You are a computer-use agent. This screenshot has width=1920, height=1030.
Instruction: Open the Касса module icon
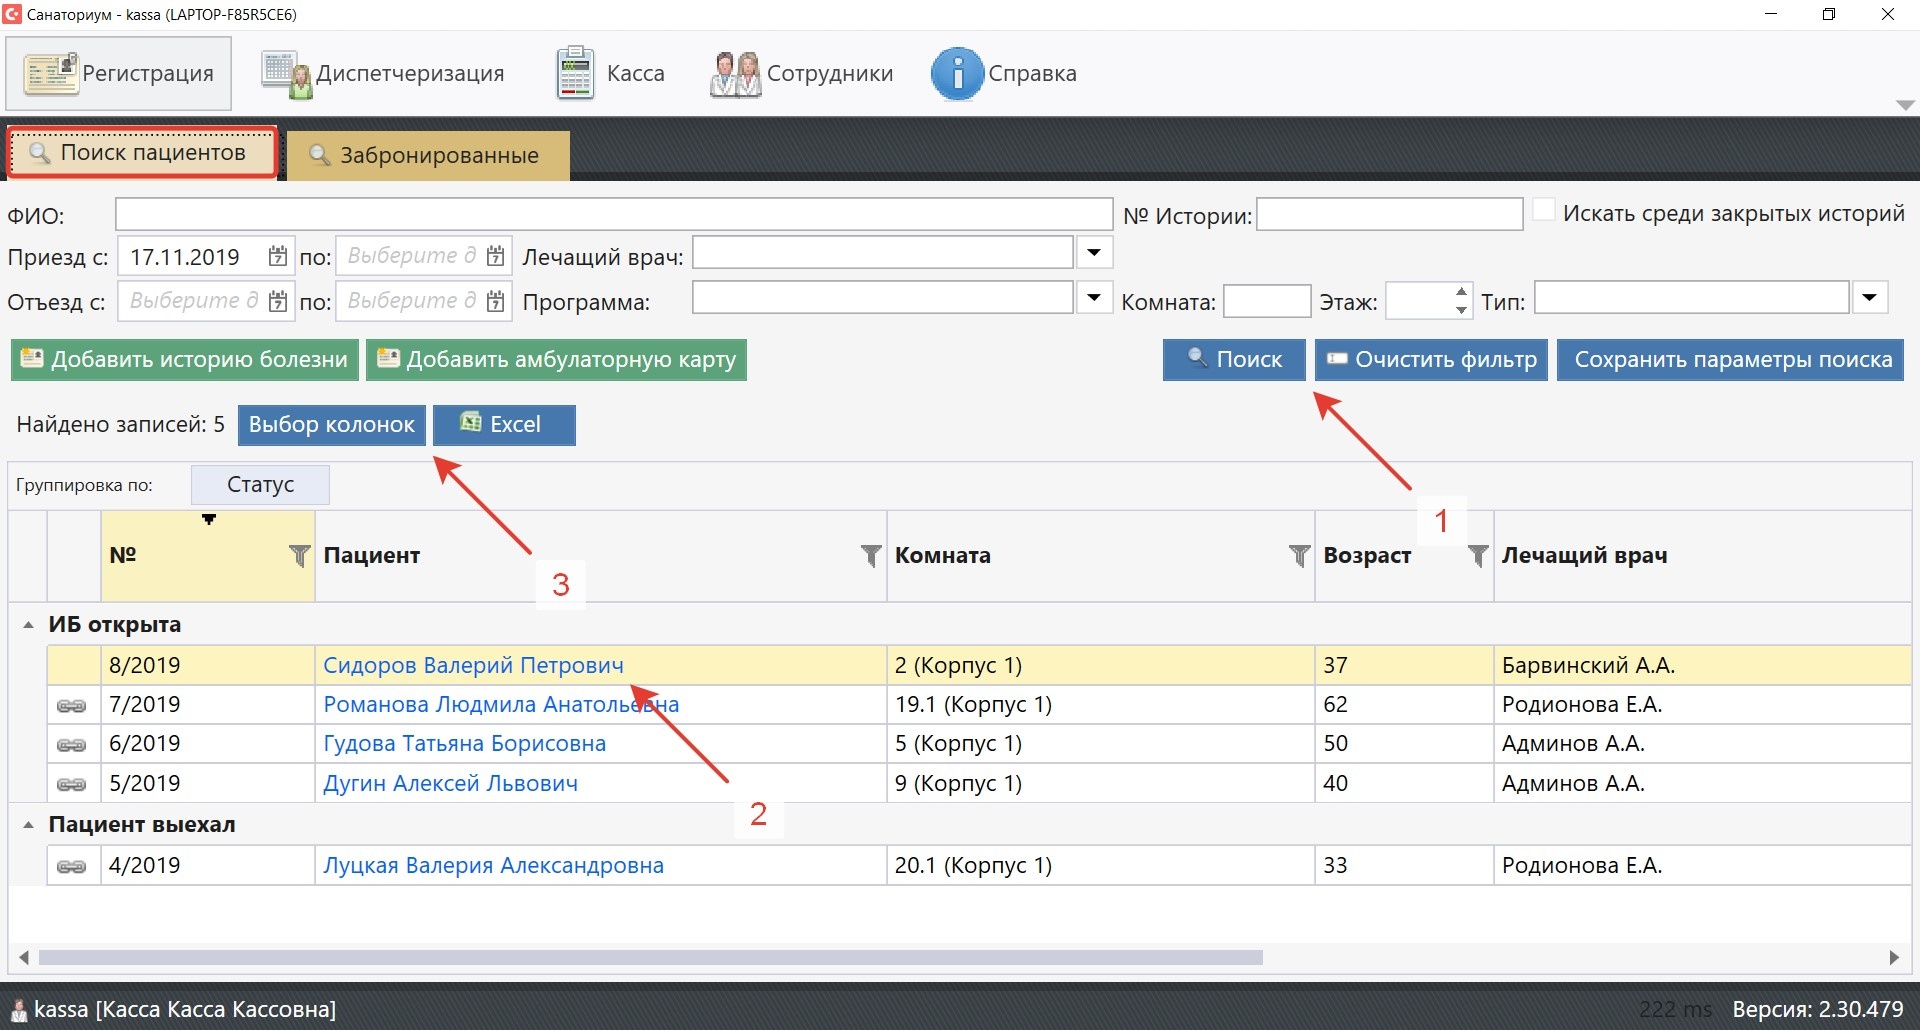[x=575, y=74]
